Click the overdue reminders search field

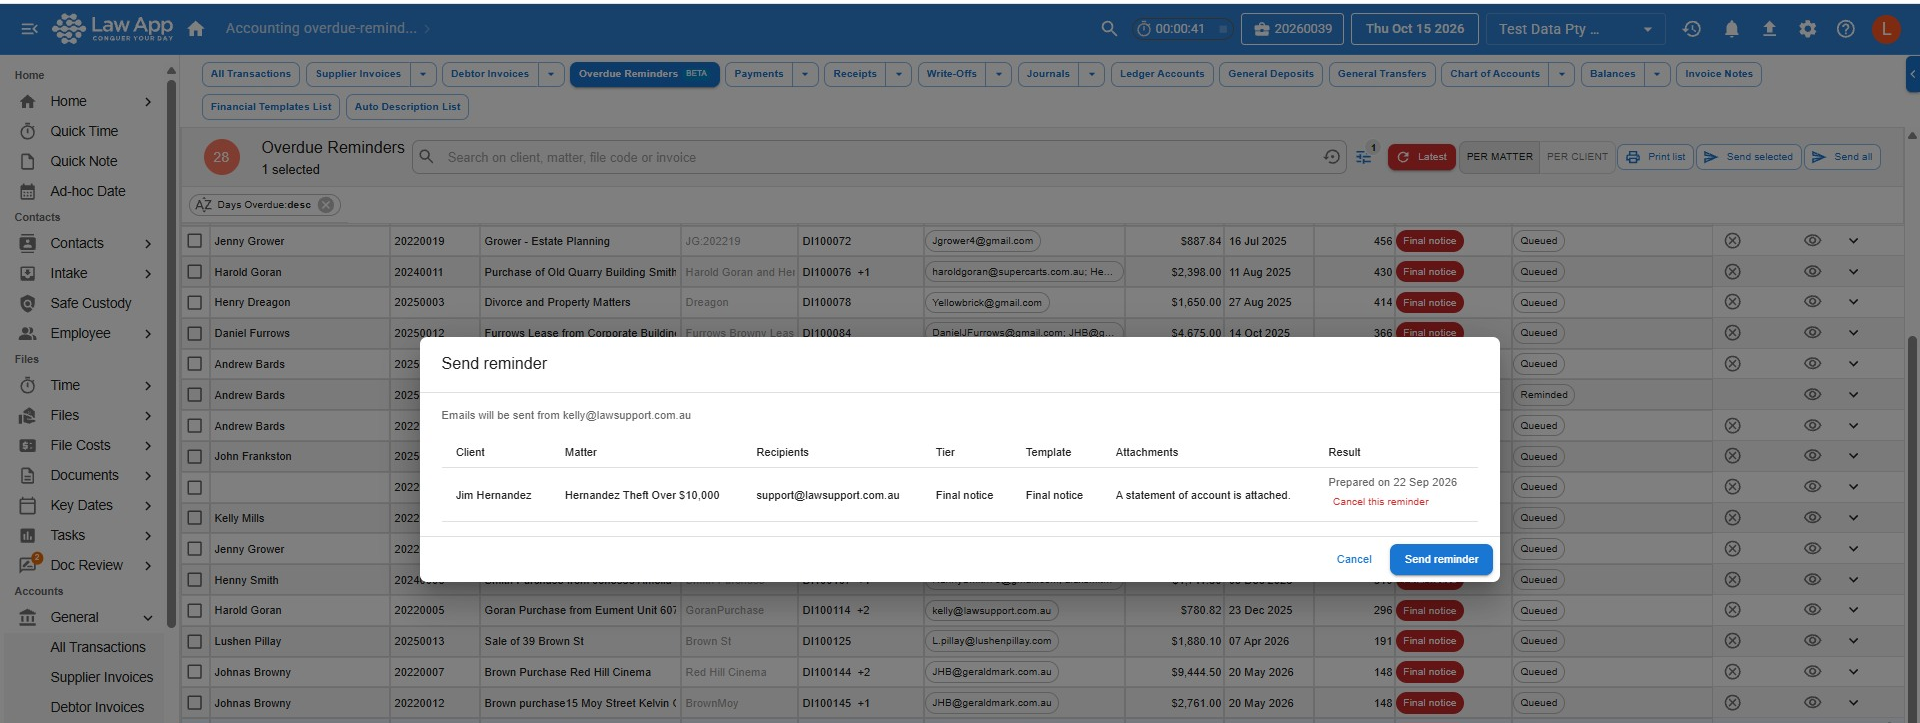pyautogui.click(x=880, y=157)
